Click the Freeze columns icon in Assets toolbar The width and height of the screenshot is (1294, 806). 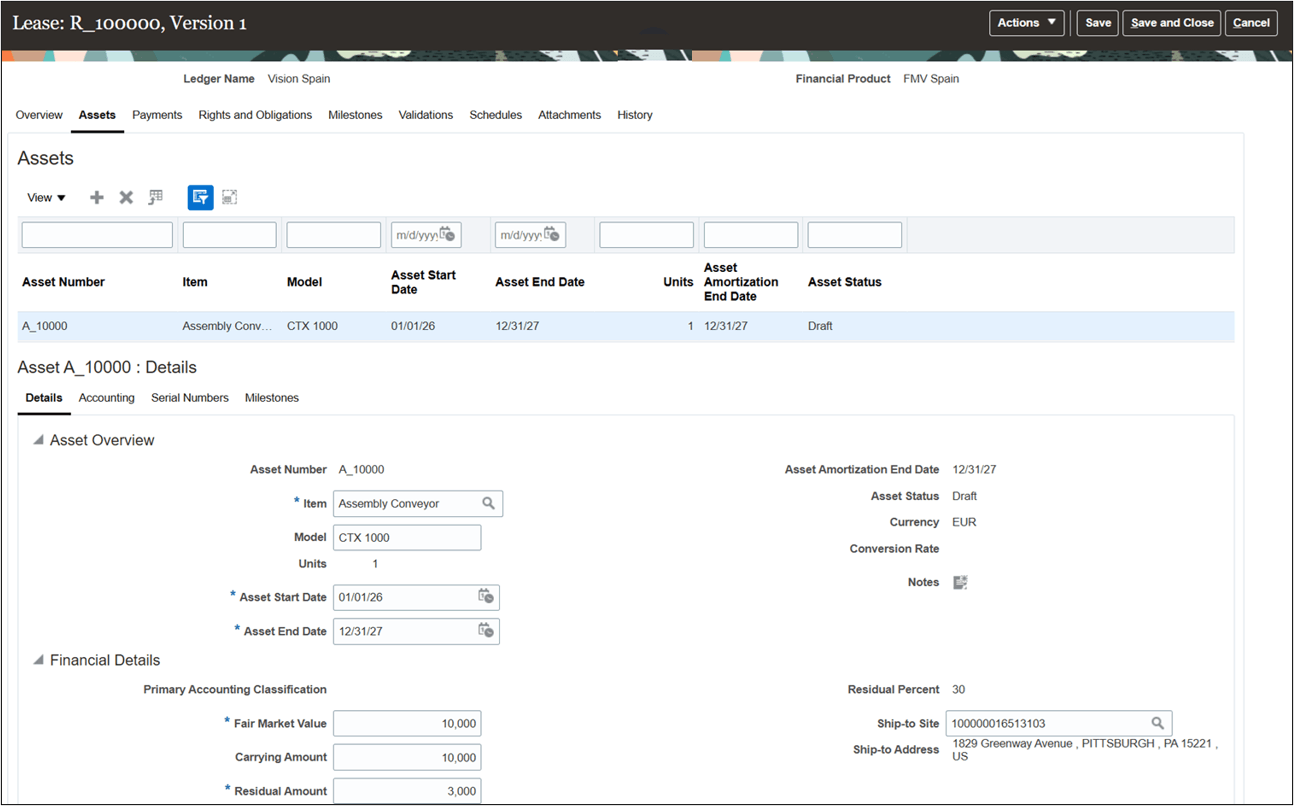[x=155, y=197]
